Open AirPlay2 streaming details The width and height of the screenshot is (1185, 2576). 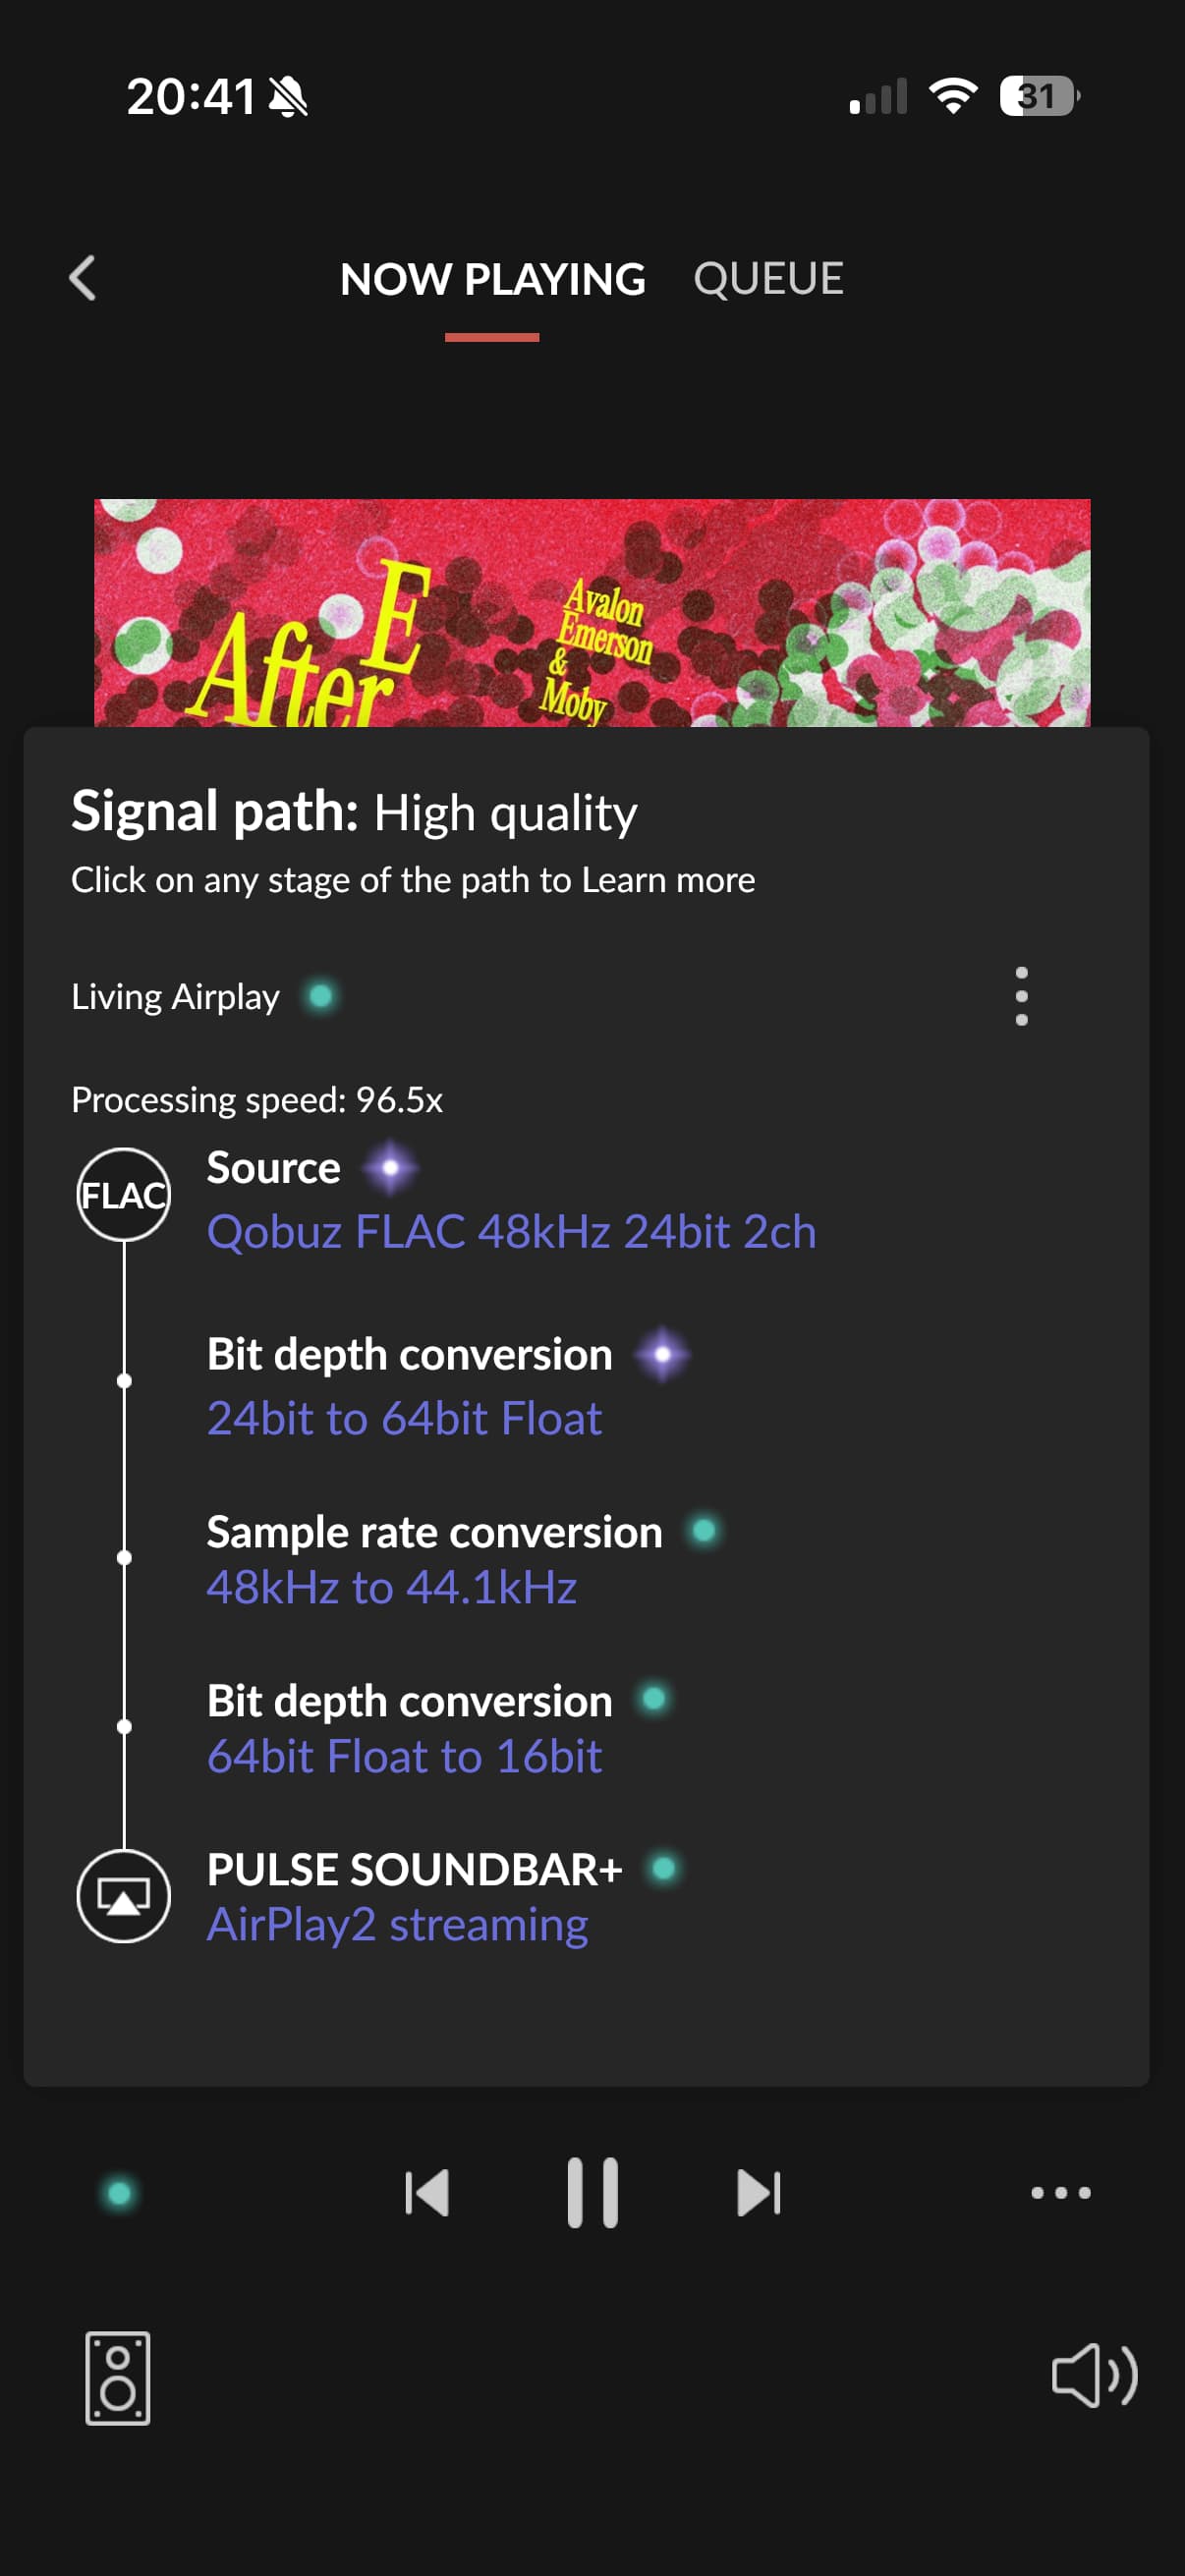(397, 1925)
